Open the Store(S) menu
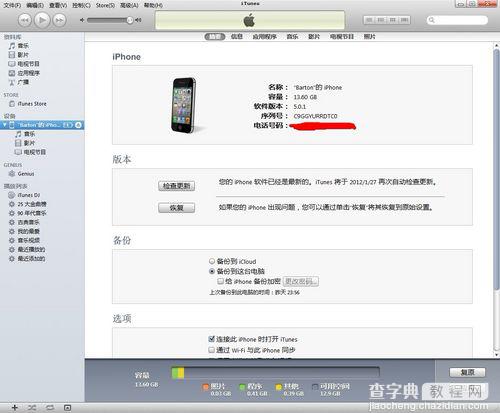This screenshot has height=413, width=500. click(x=105, y=5)
